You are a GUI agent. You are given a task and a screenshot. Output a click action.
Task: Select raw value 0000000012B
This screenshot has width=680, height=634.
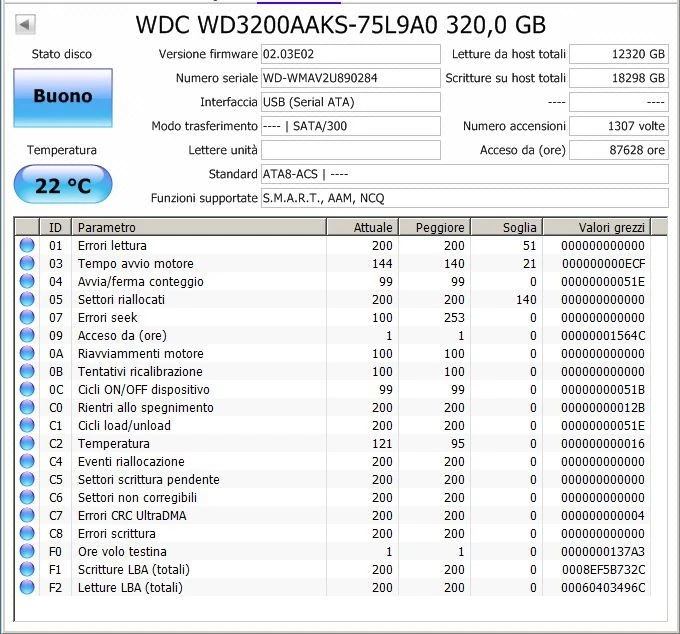603,407
